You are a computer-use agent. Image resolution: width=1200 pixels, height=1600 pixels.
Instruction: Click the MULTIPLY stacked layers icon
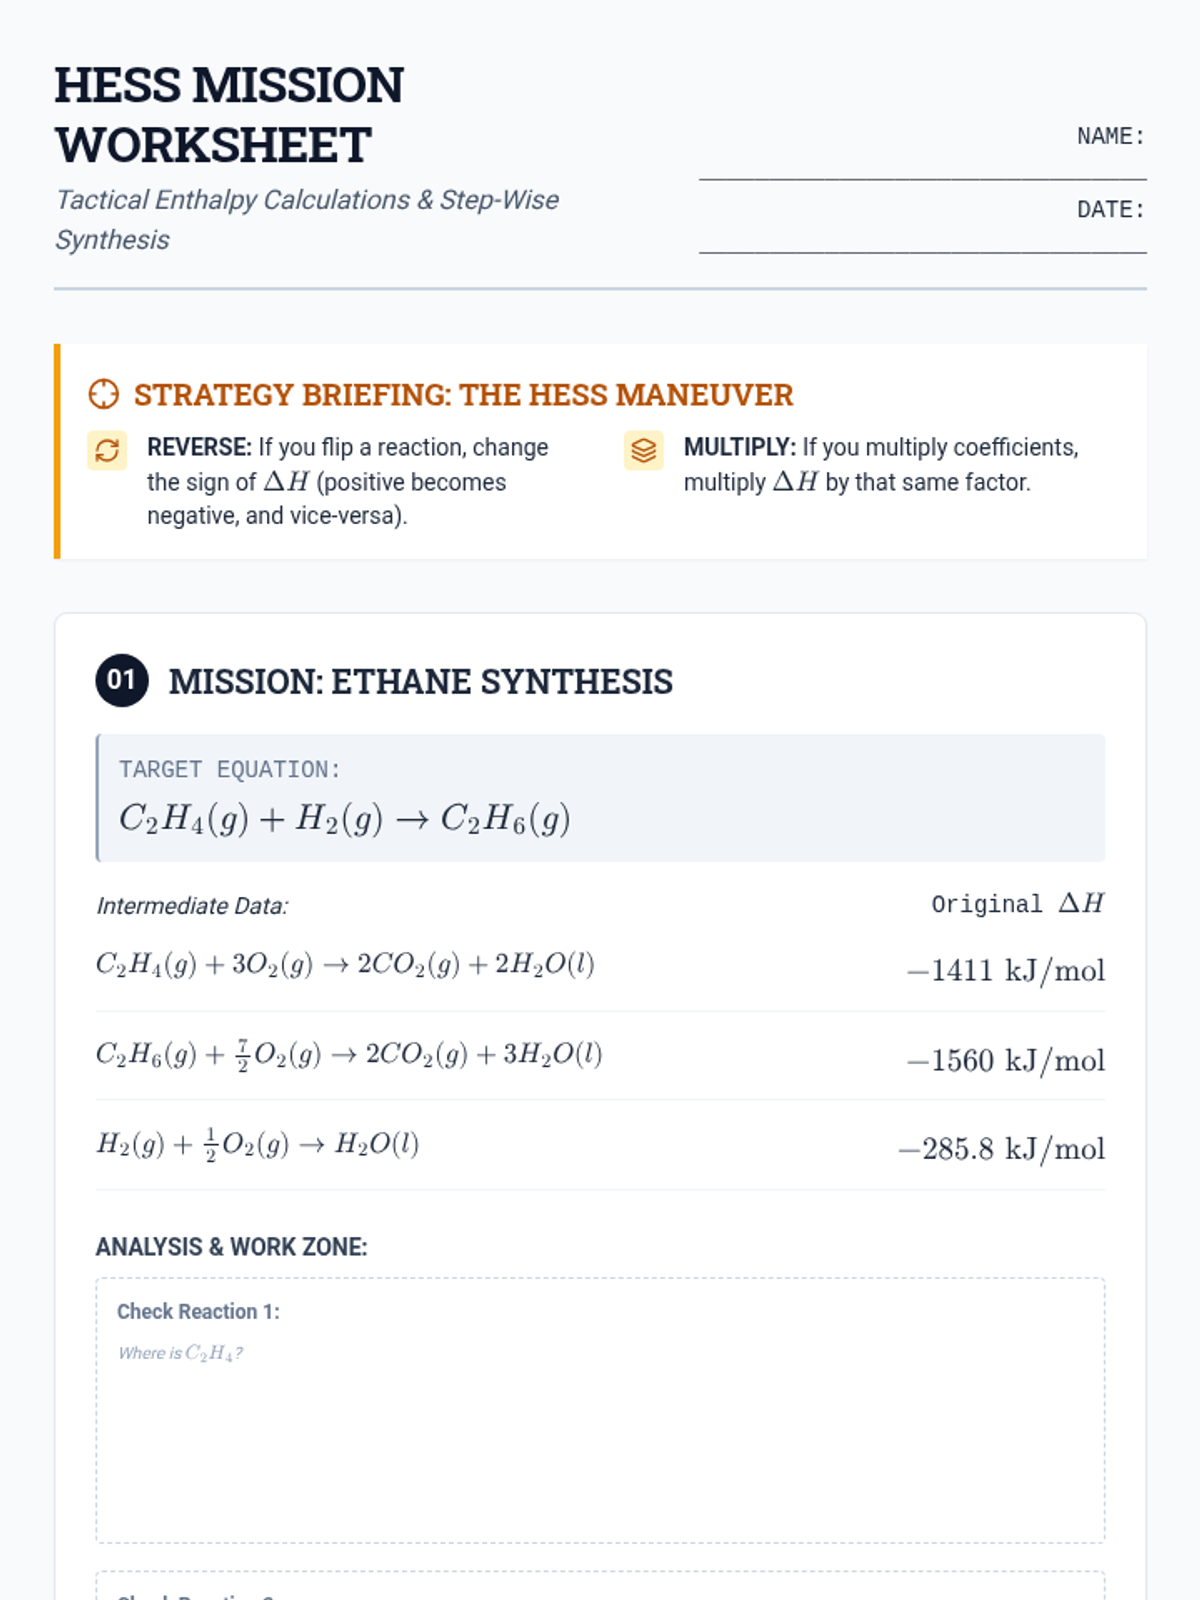644,450
